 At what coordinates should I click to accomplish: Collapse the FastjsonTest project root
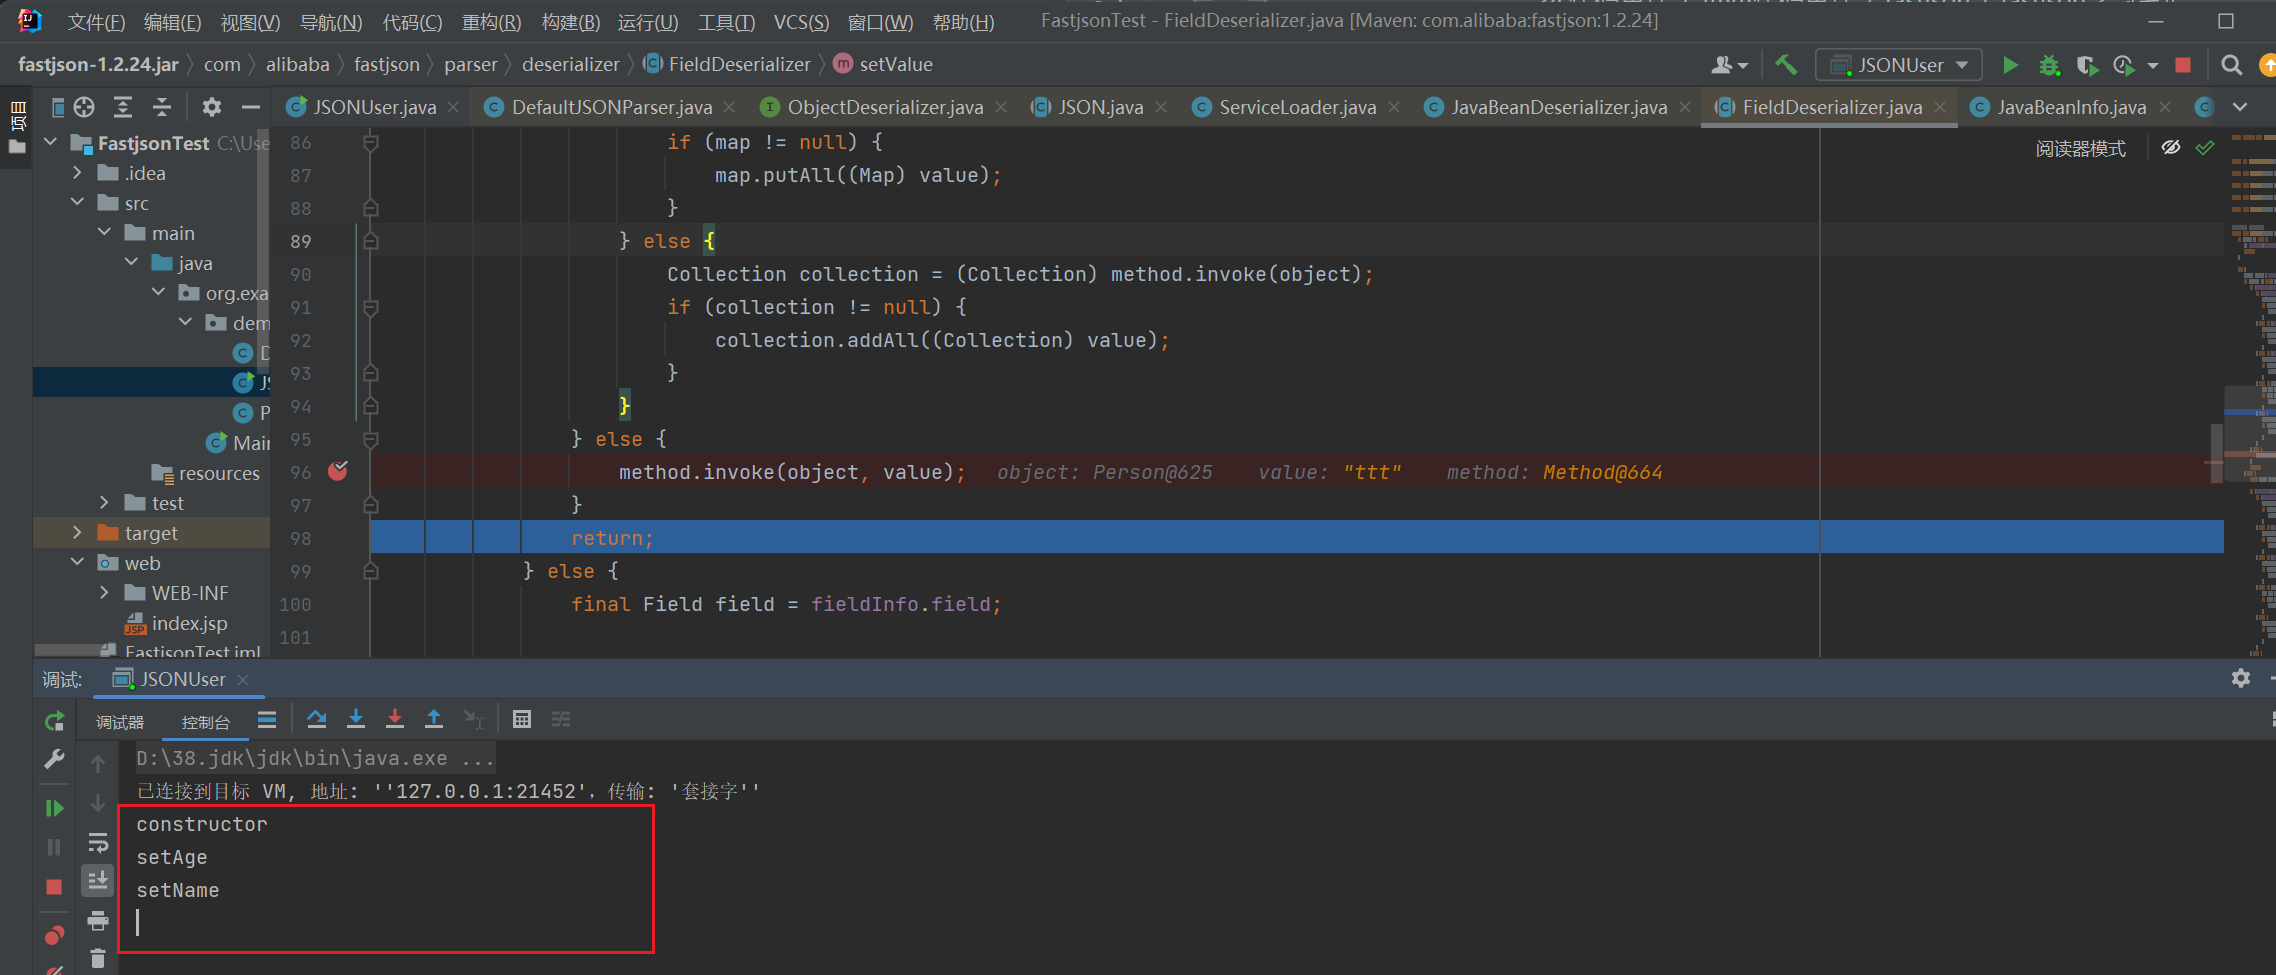(x=51, y=143)
